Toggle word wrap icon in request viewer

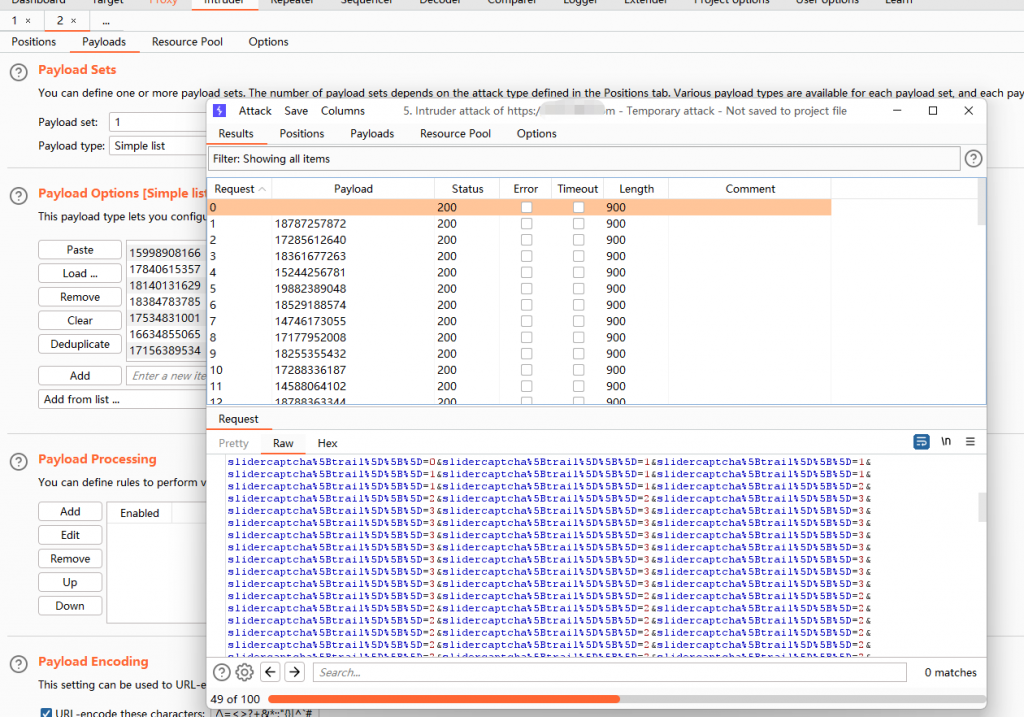[x=921, y=442]
